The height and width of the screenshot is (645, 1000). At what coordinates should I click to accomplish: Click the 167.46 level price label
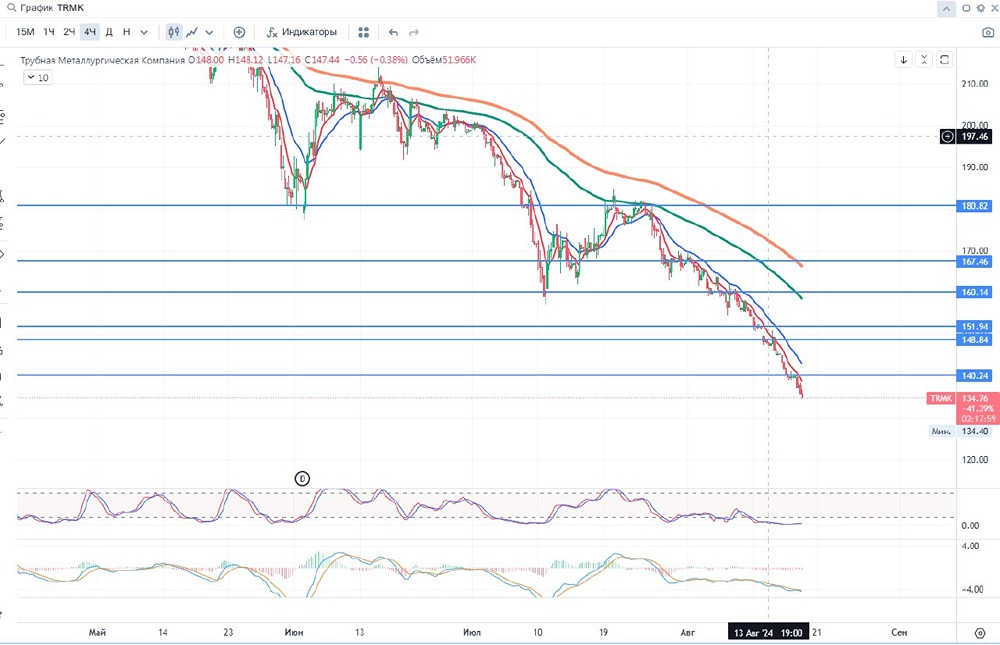coord(974,262)
